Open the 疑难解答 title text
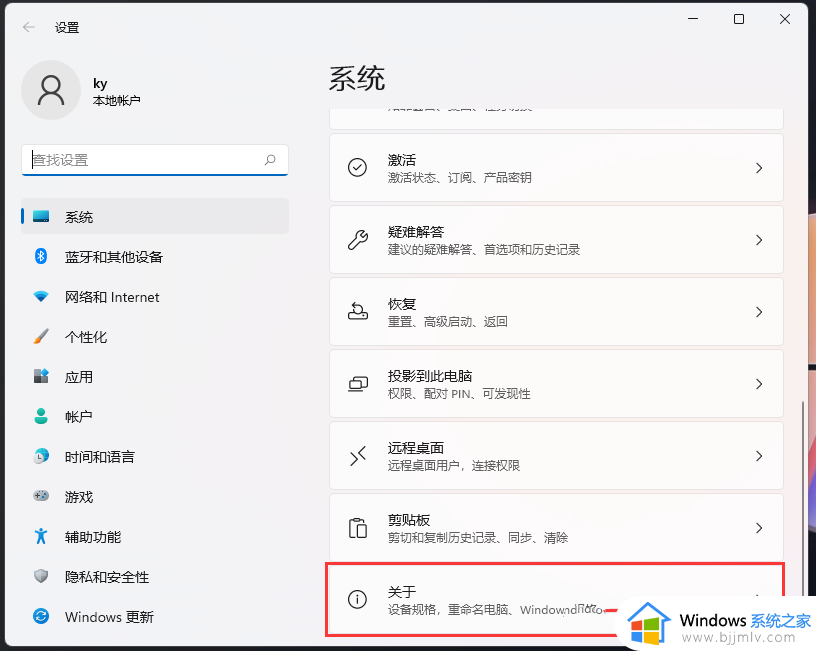Screen dimensions: 816x651 (x=416, y=232)
